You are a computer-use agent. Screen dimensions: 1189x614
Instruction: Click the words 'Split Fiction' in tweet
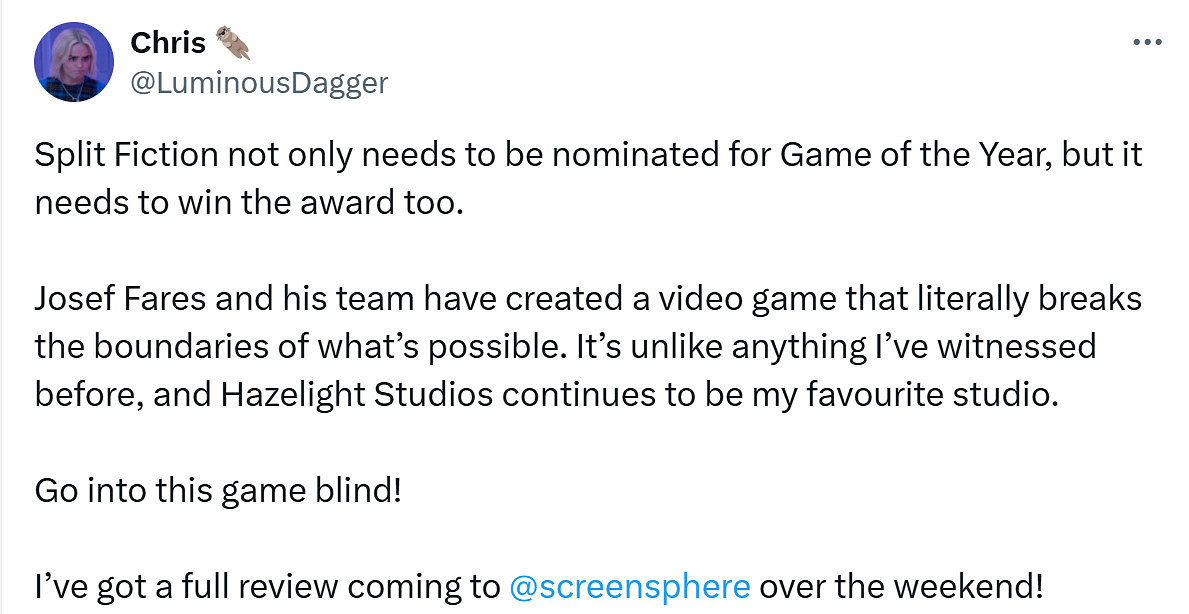point(127,156)
